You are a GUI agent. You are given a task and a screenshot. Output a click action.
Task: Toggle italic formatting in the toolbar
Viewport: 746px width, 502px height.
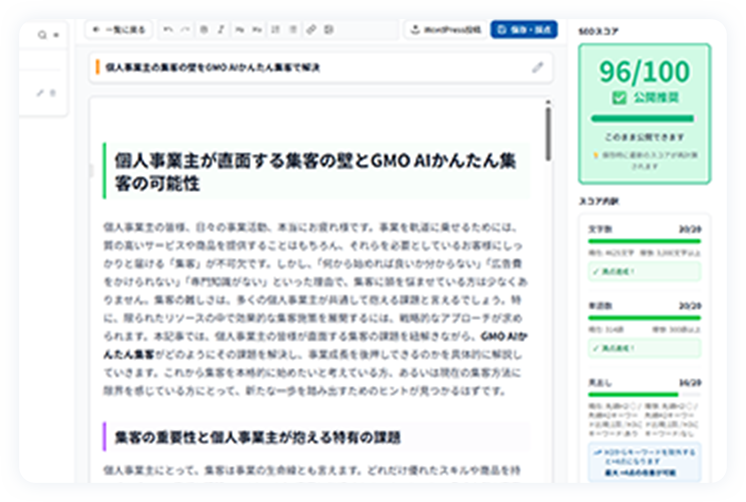pyautogui.click(x=221, y=30)
